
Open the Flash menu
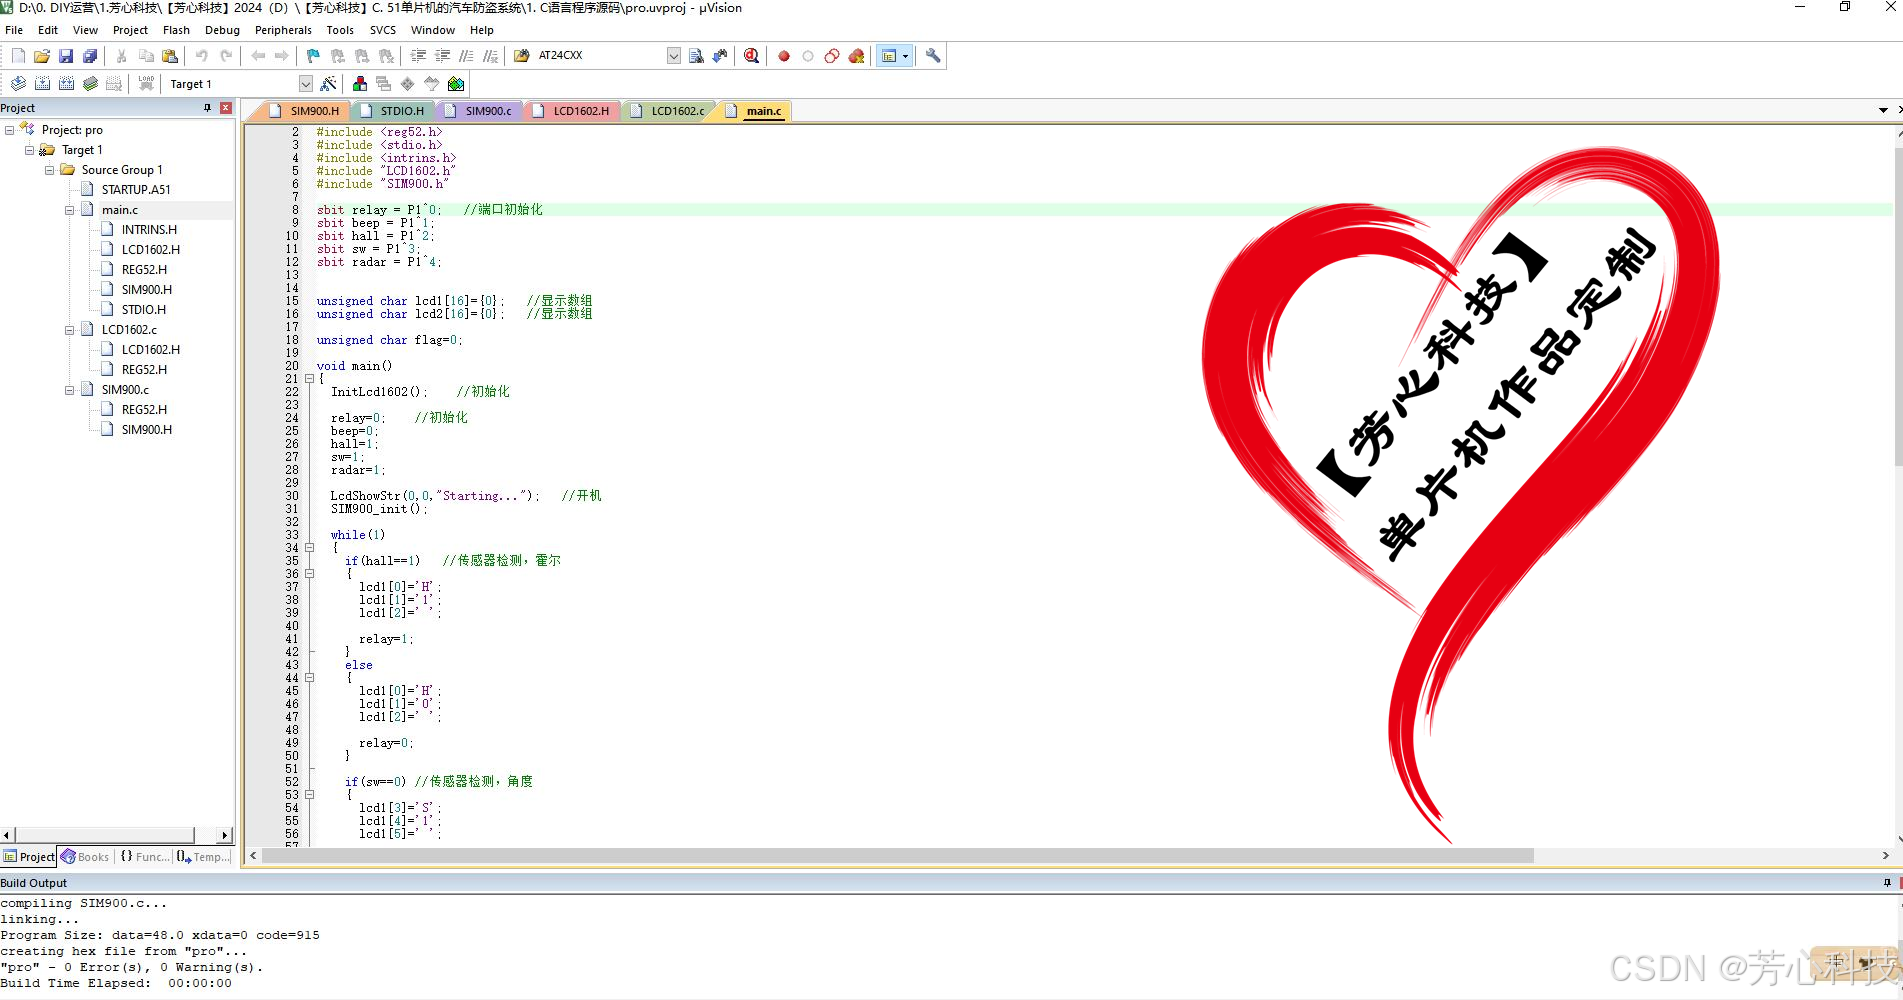[x=176, y=30]
